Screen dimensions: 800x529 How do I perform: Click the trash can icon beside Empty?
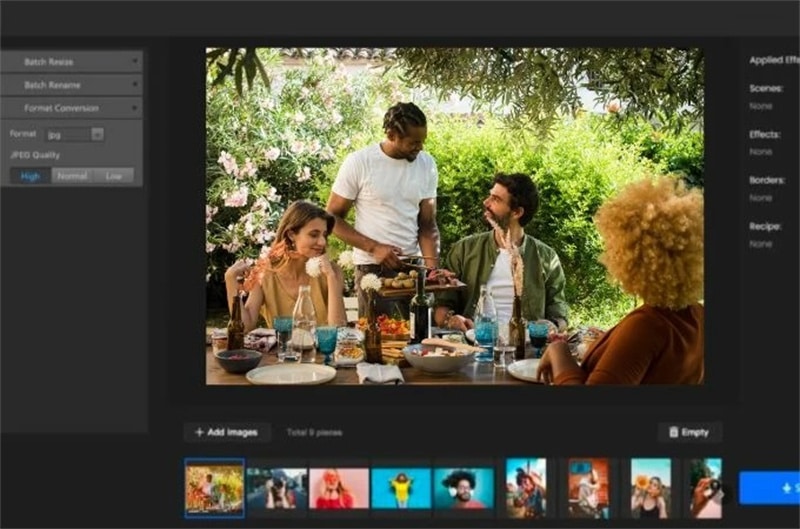[x=673, y=432]
